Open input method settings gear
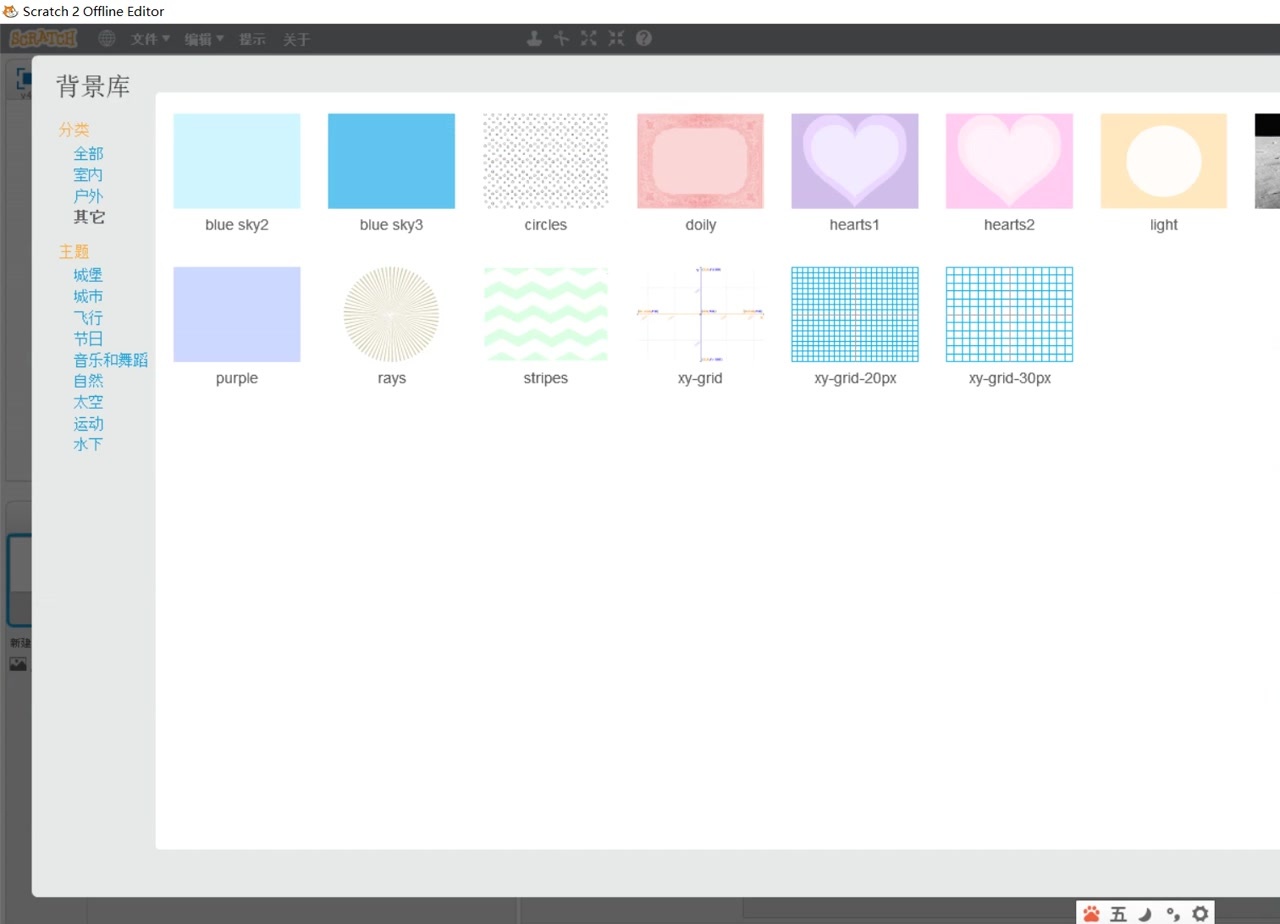This screenshot has height=924, width=1280. 1200,913
